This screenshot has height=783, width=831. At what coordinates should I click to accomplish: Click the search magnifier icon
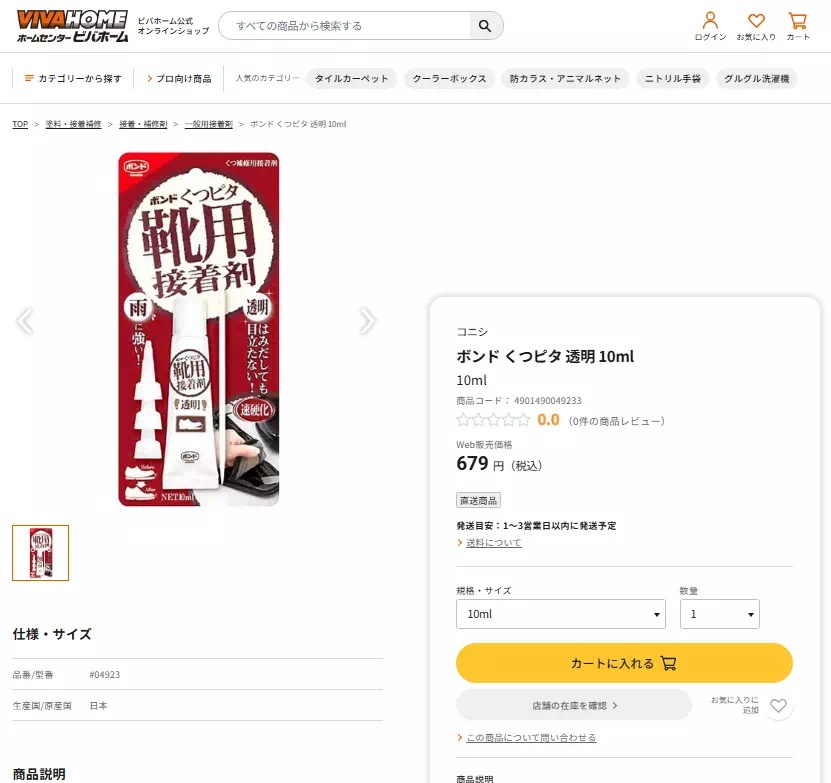485,26
